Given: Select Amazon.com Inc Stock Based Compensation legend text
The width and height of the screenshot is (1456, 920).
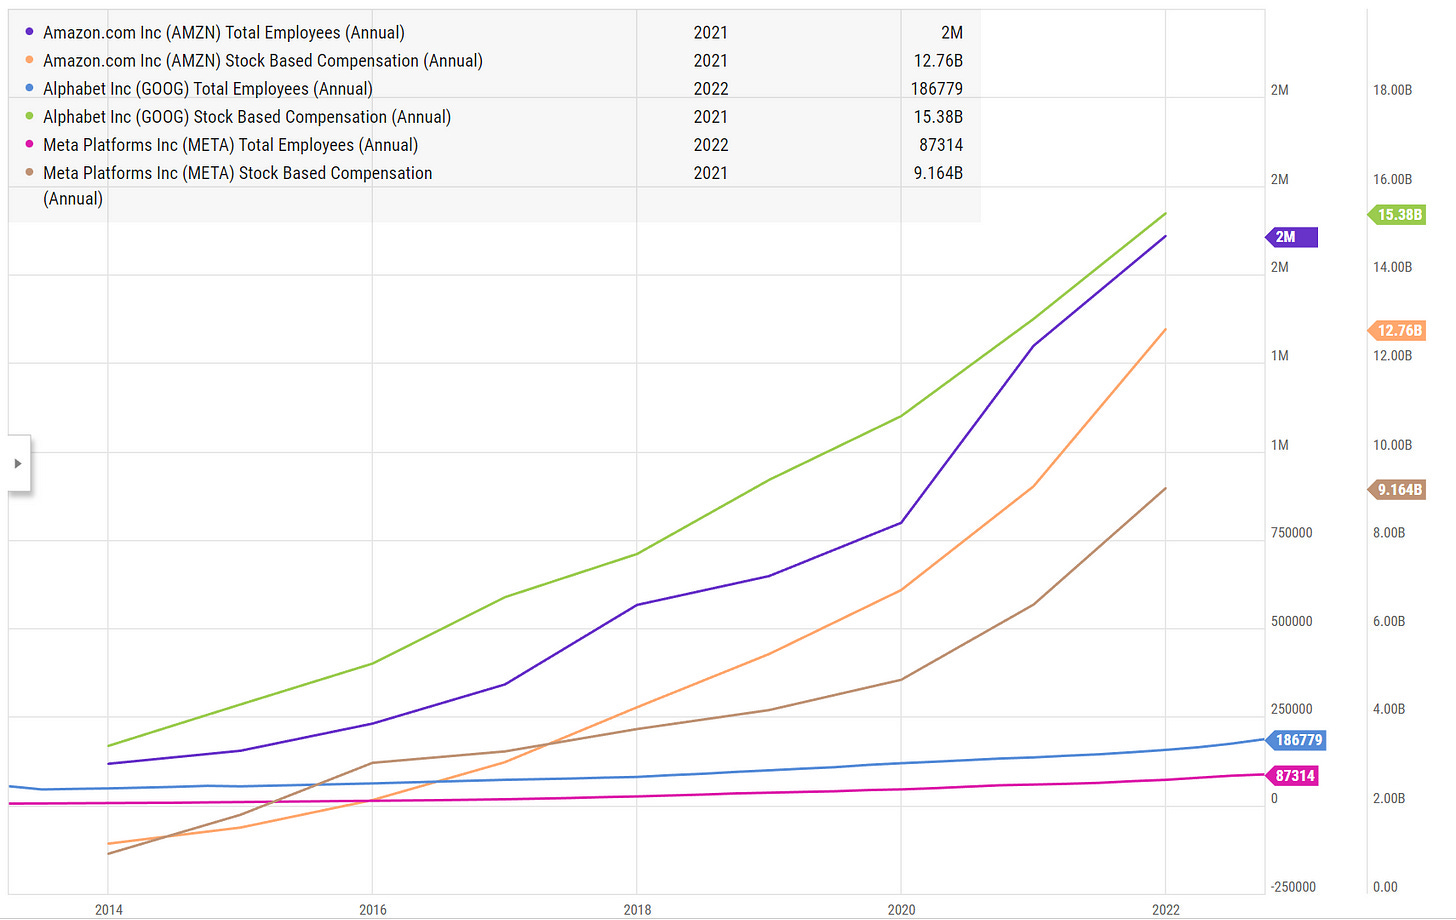Looking at the screenshot, I should click(x=263, y=61).
